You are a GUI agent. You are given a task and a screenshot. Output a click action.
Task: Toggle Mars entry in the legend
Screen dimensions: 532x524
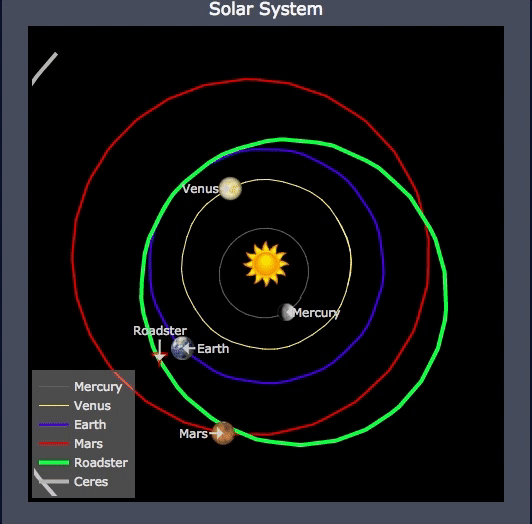[71, 444]
